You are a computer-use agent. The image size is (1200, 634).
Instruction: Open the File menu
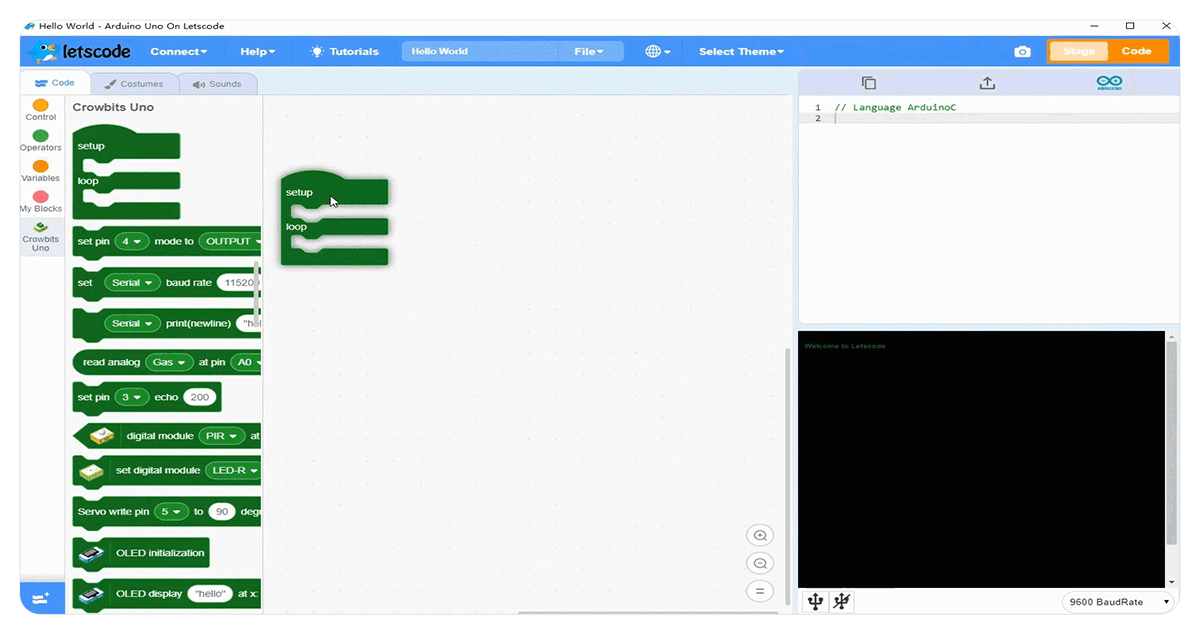589,51
